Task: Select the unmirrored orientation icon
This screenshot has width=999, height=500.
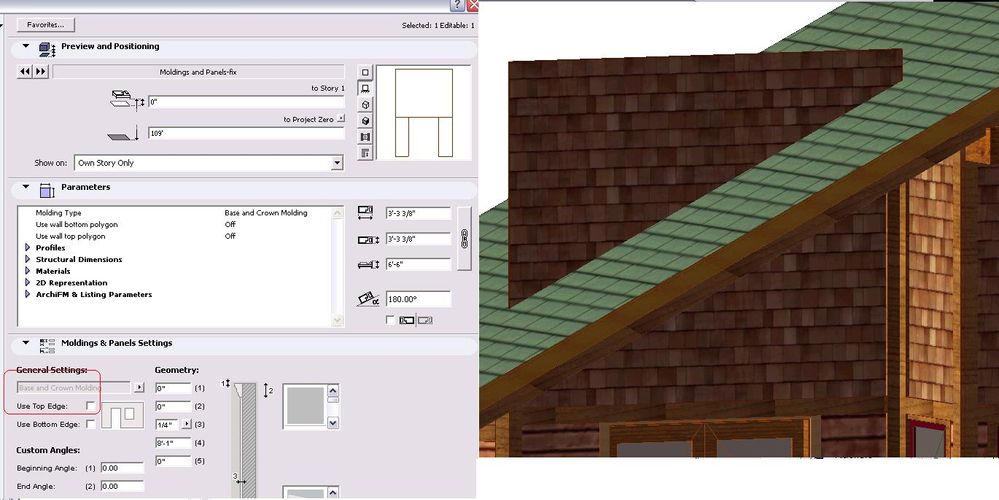Action: pos(407,320)
